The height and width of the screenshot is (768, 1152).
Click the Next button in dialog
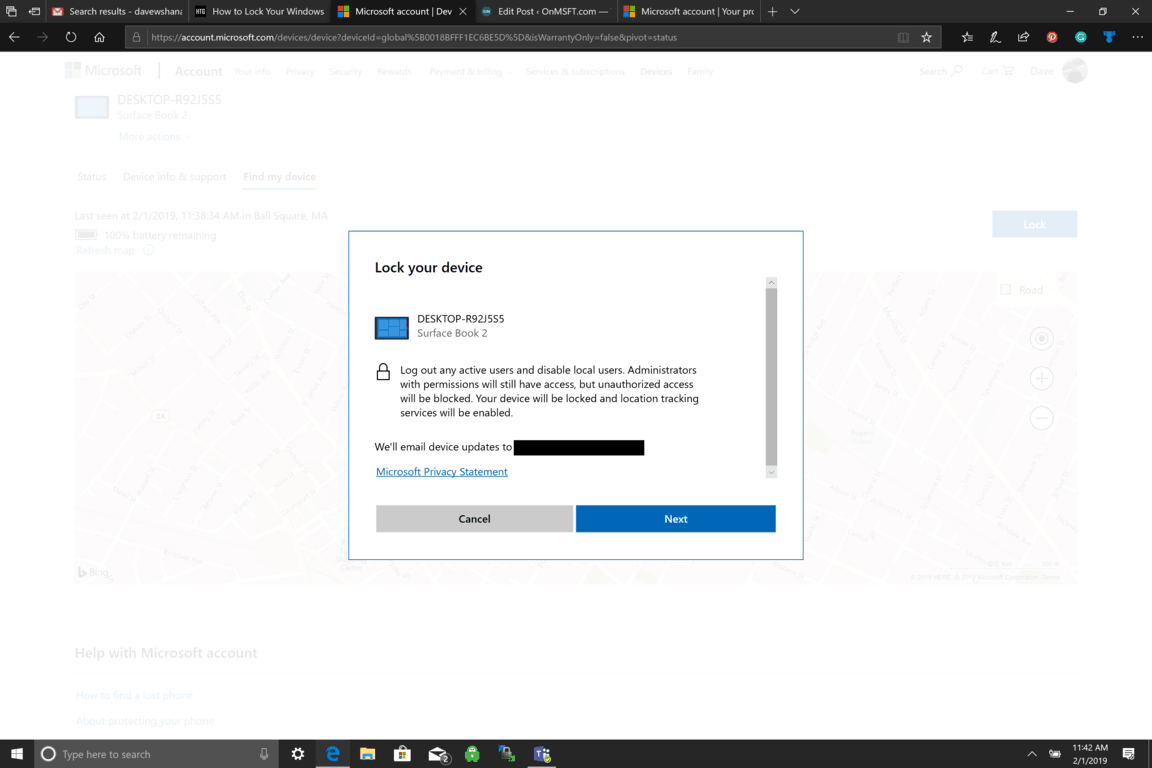pyautogui.click(x=675, y=519)
